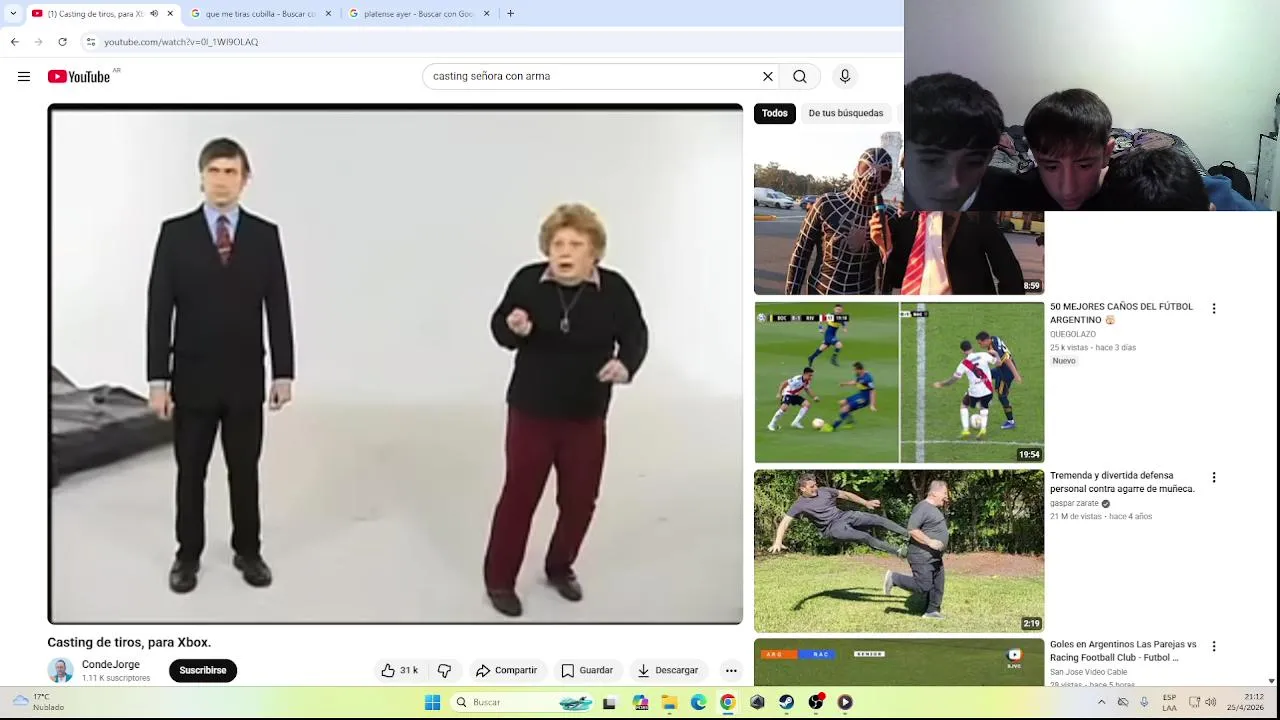Open the YouTube hamburger guide menu
This screenshot has width=1280, height=720.
tap(24, 77)
